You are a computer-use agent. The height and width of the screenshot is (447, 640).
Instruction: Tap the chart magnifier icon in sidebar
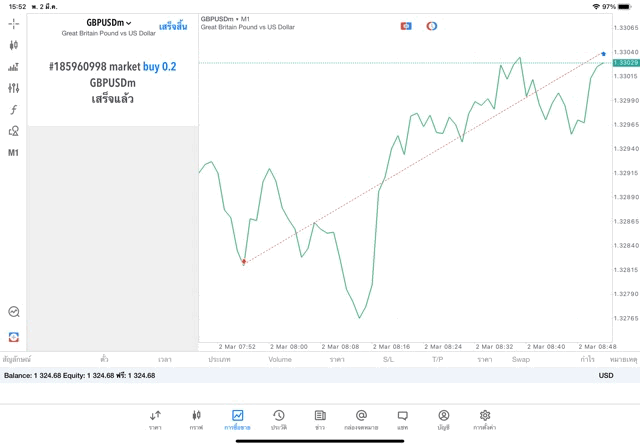[13, 312]
